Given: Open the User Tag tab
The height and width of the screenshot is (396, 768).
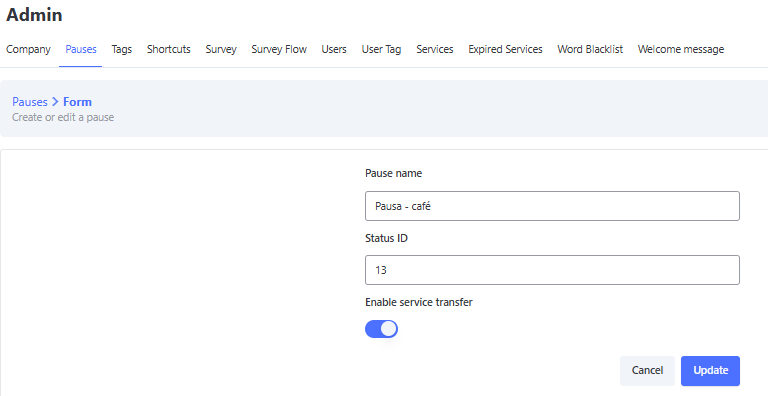Looking at the screenshot, I should [x=381, y=49].
